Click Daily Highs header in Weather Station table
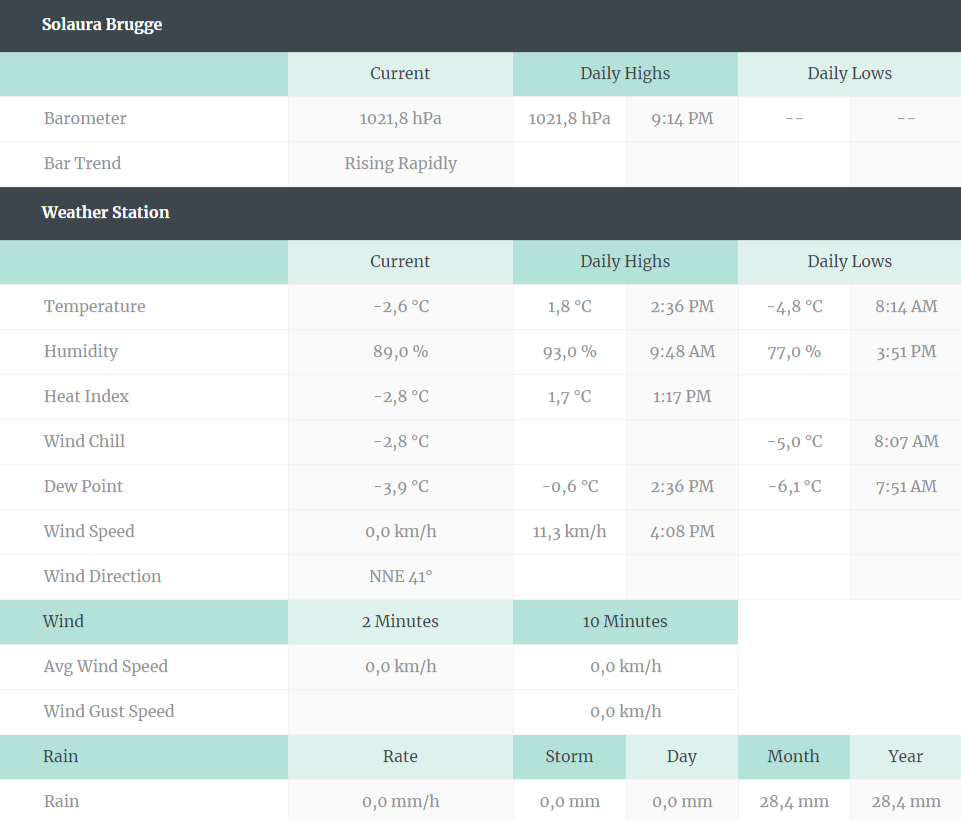 625,262
